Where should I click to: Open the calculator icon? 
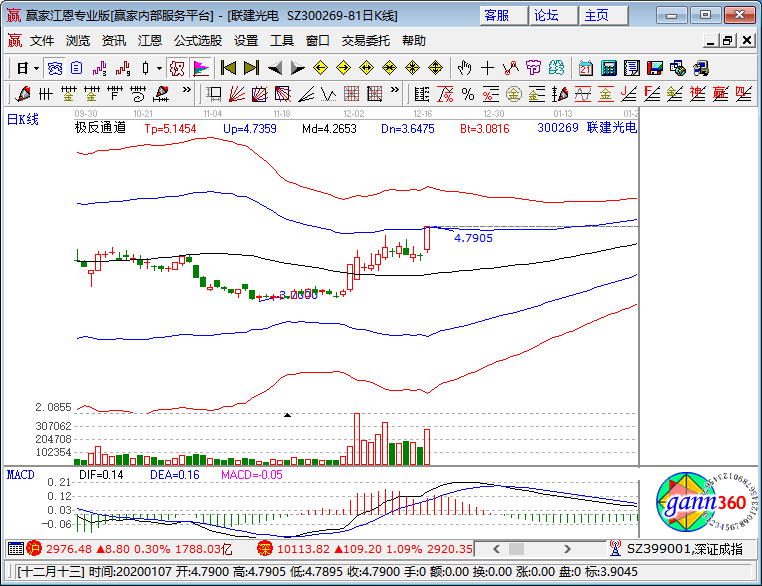pos(608,68)
